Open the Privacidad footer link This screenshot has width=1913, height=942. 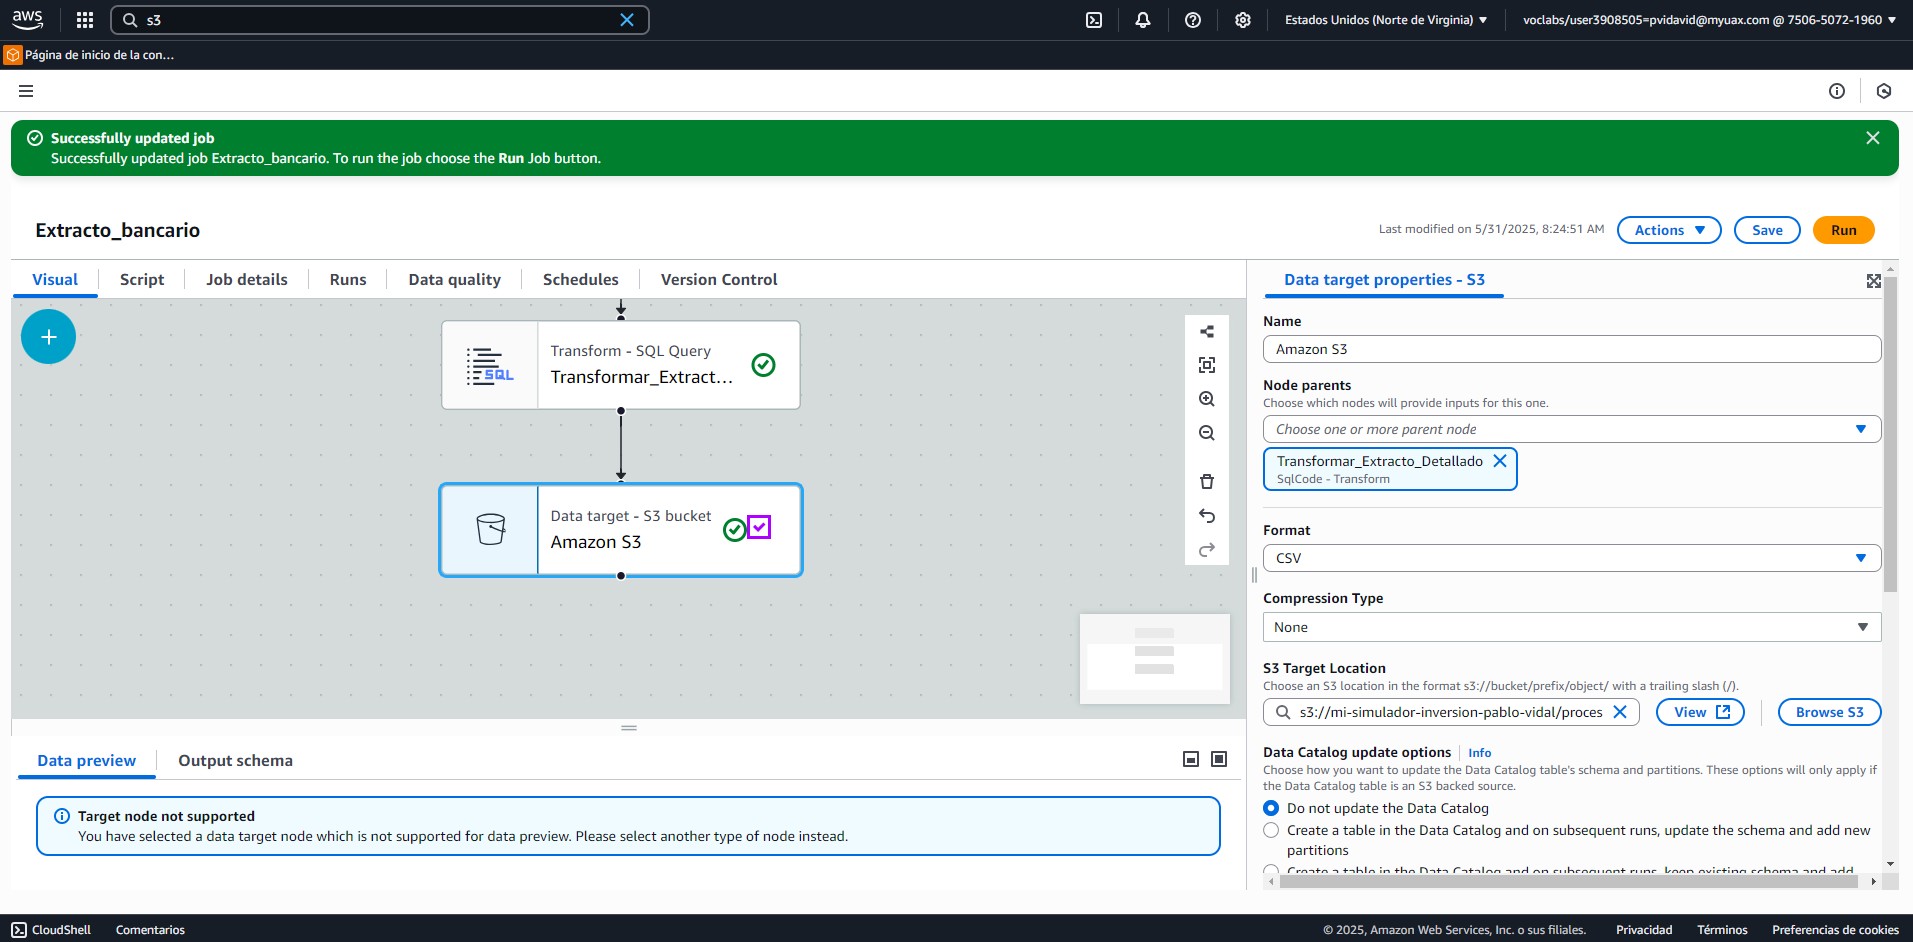(x=1644, y=930)
